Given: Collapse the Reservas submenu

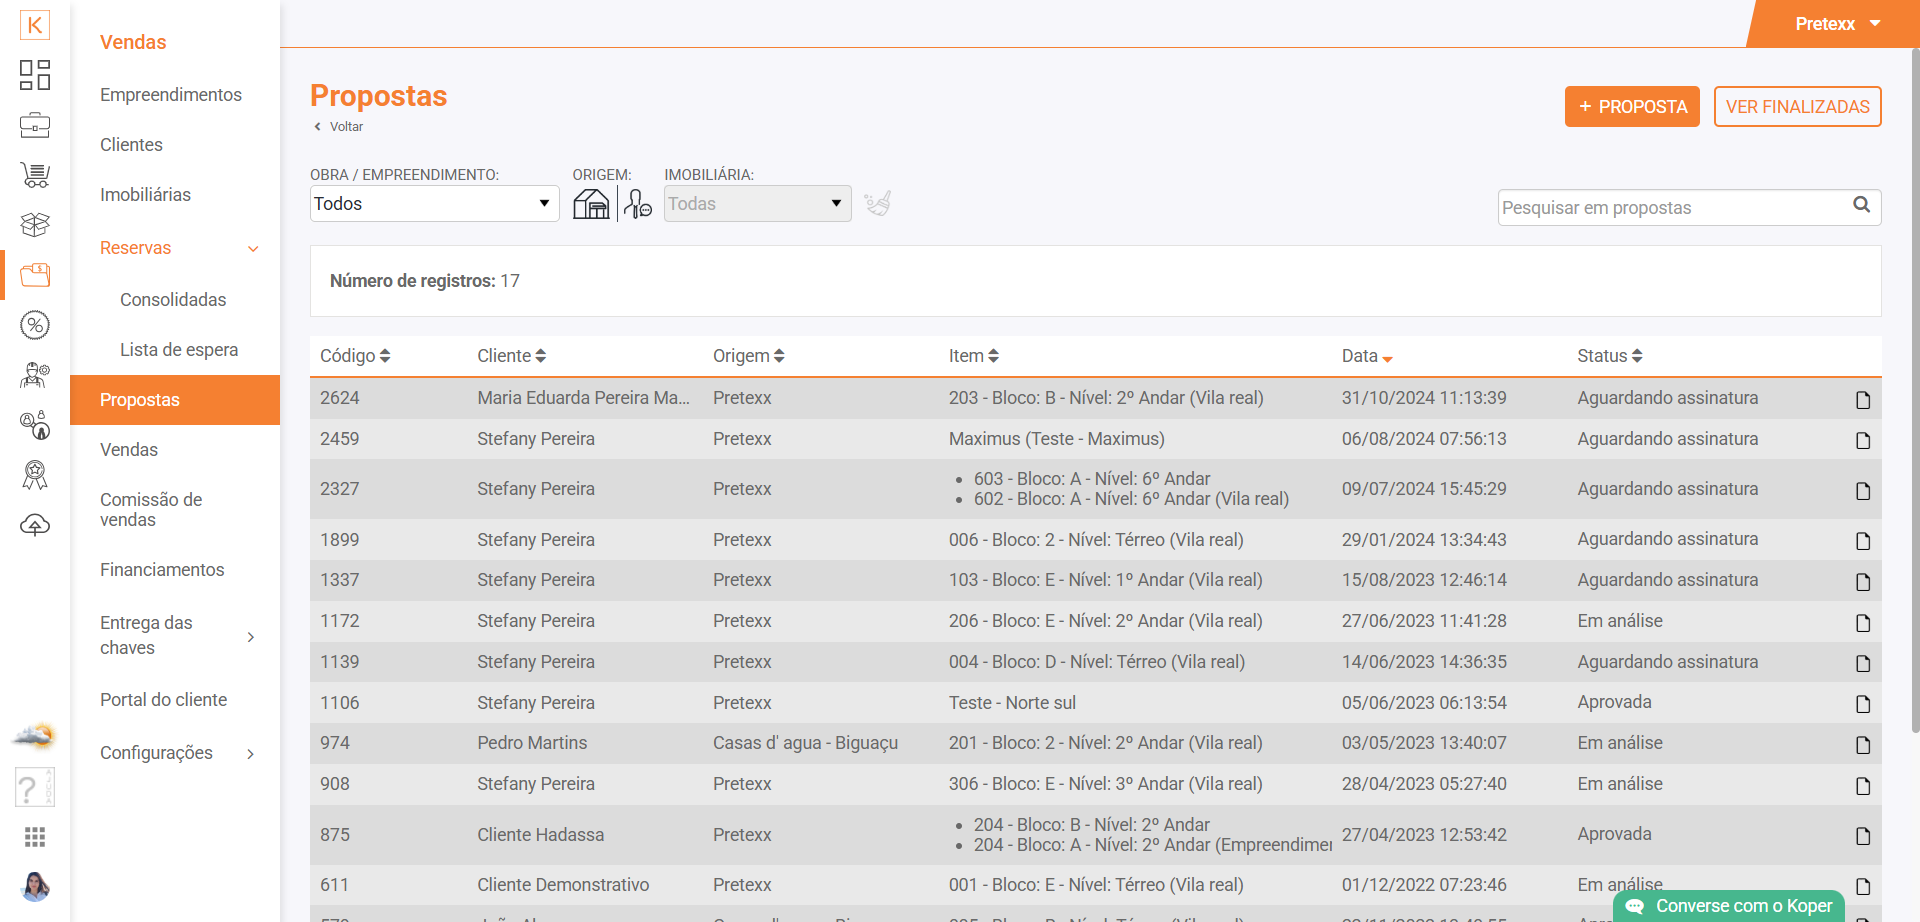Looking at the screenshot, I should tap(253, 249).
